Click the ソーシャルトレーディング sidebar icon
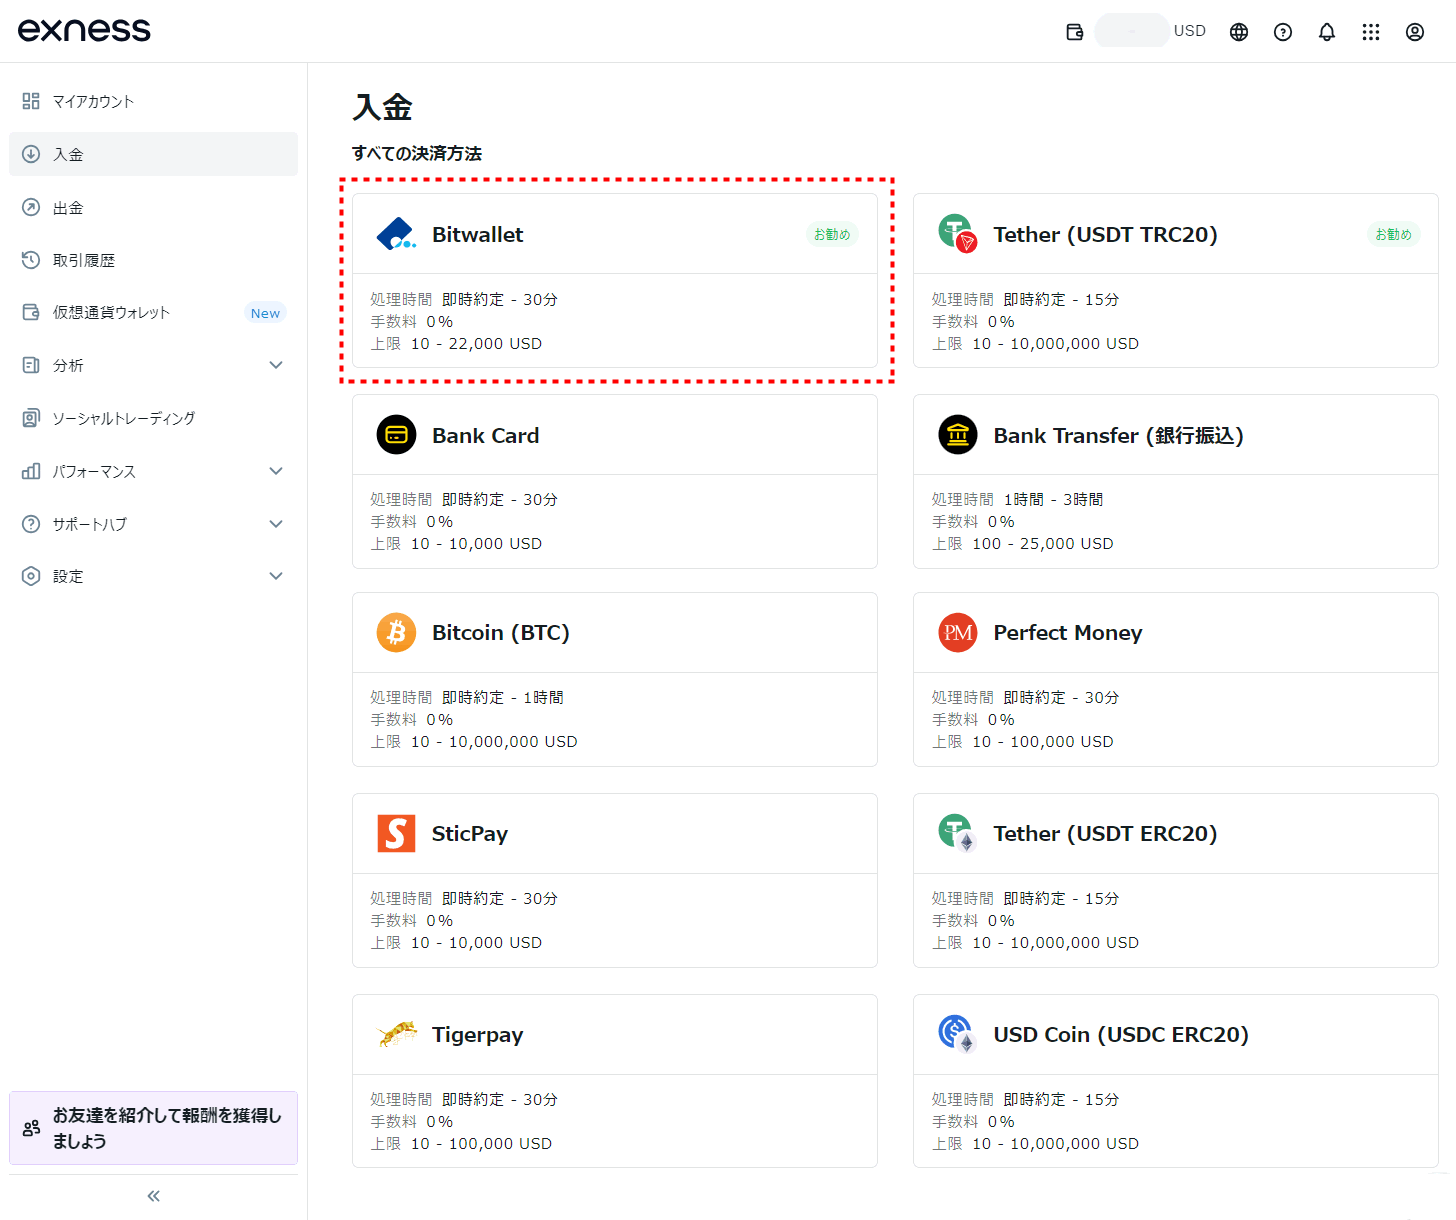Image resolution: width=1456 pixels, height=1220 pixels. tap(31, 418)
